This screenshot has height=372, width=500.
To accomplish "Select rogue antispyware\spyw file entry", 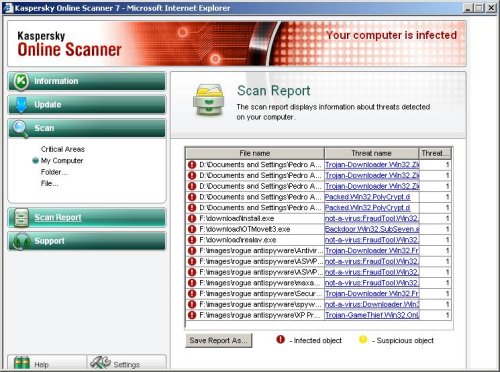I will pos(261,304).
